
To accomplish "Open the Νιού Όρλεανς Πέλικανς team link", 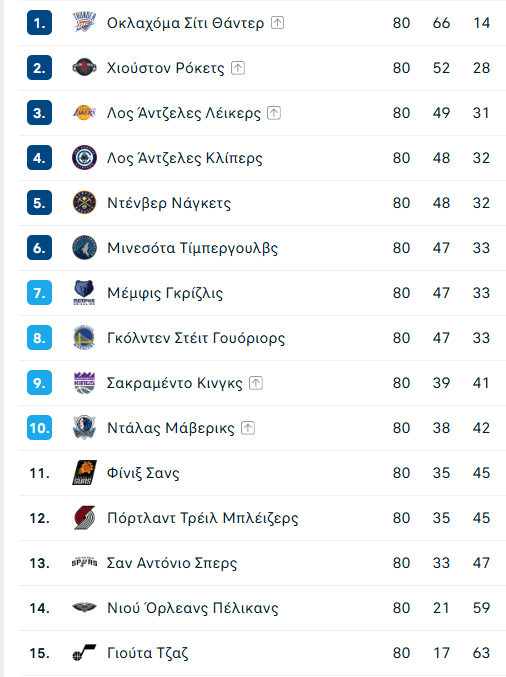I will click(x=193, y=608).
